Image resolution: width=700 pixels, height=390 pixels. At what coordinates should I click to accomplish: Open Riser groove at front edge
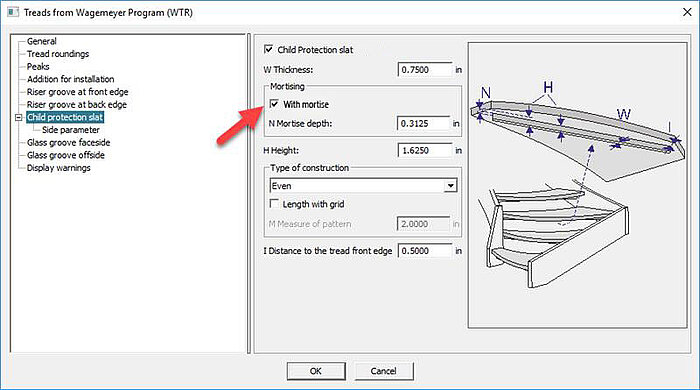coord(77,92)
